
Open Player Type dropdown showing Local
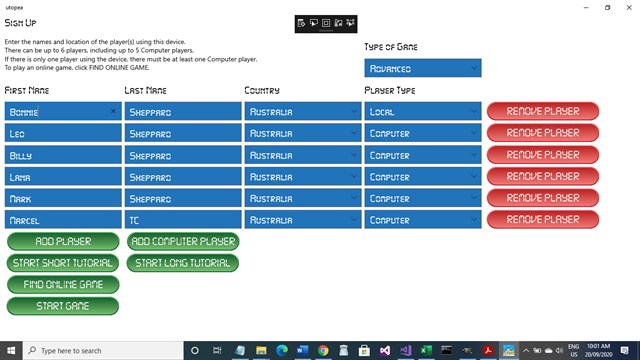423,111
